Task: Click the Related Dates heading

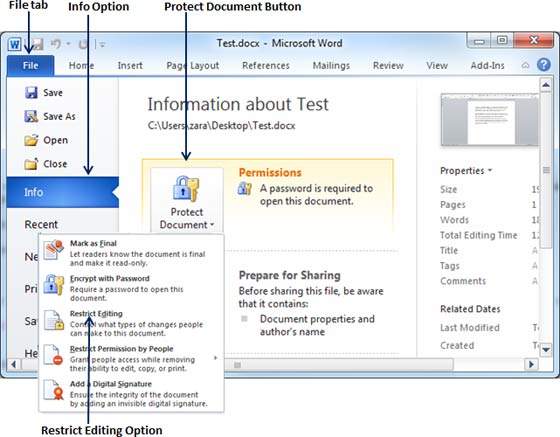Action: (x=470, y=309)
